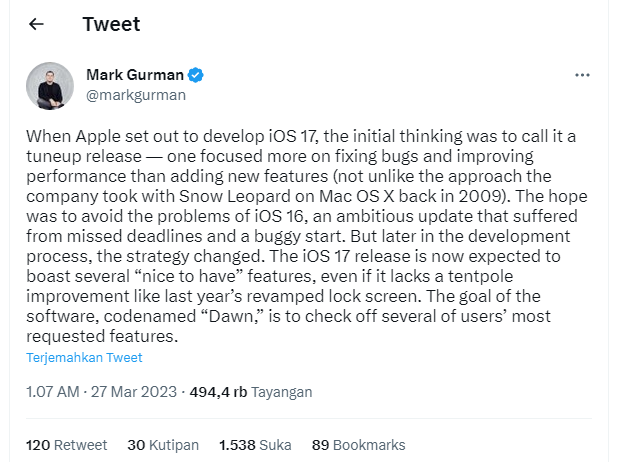
Task: Click the back arrow icon
Action: click(37, 24)
